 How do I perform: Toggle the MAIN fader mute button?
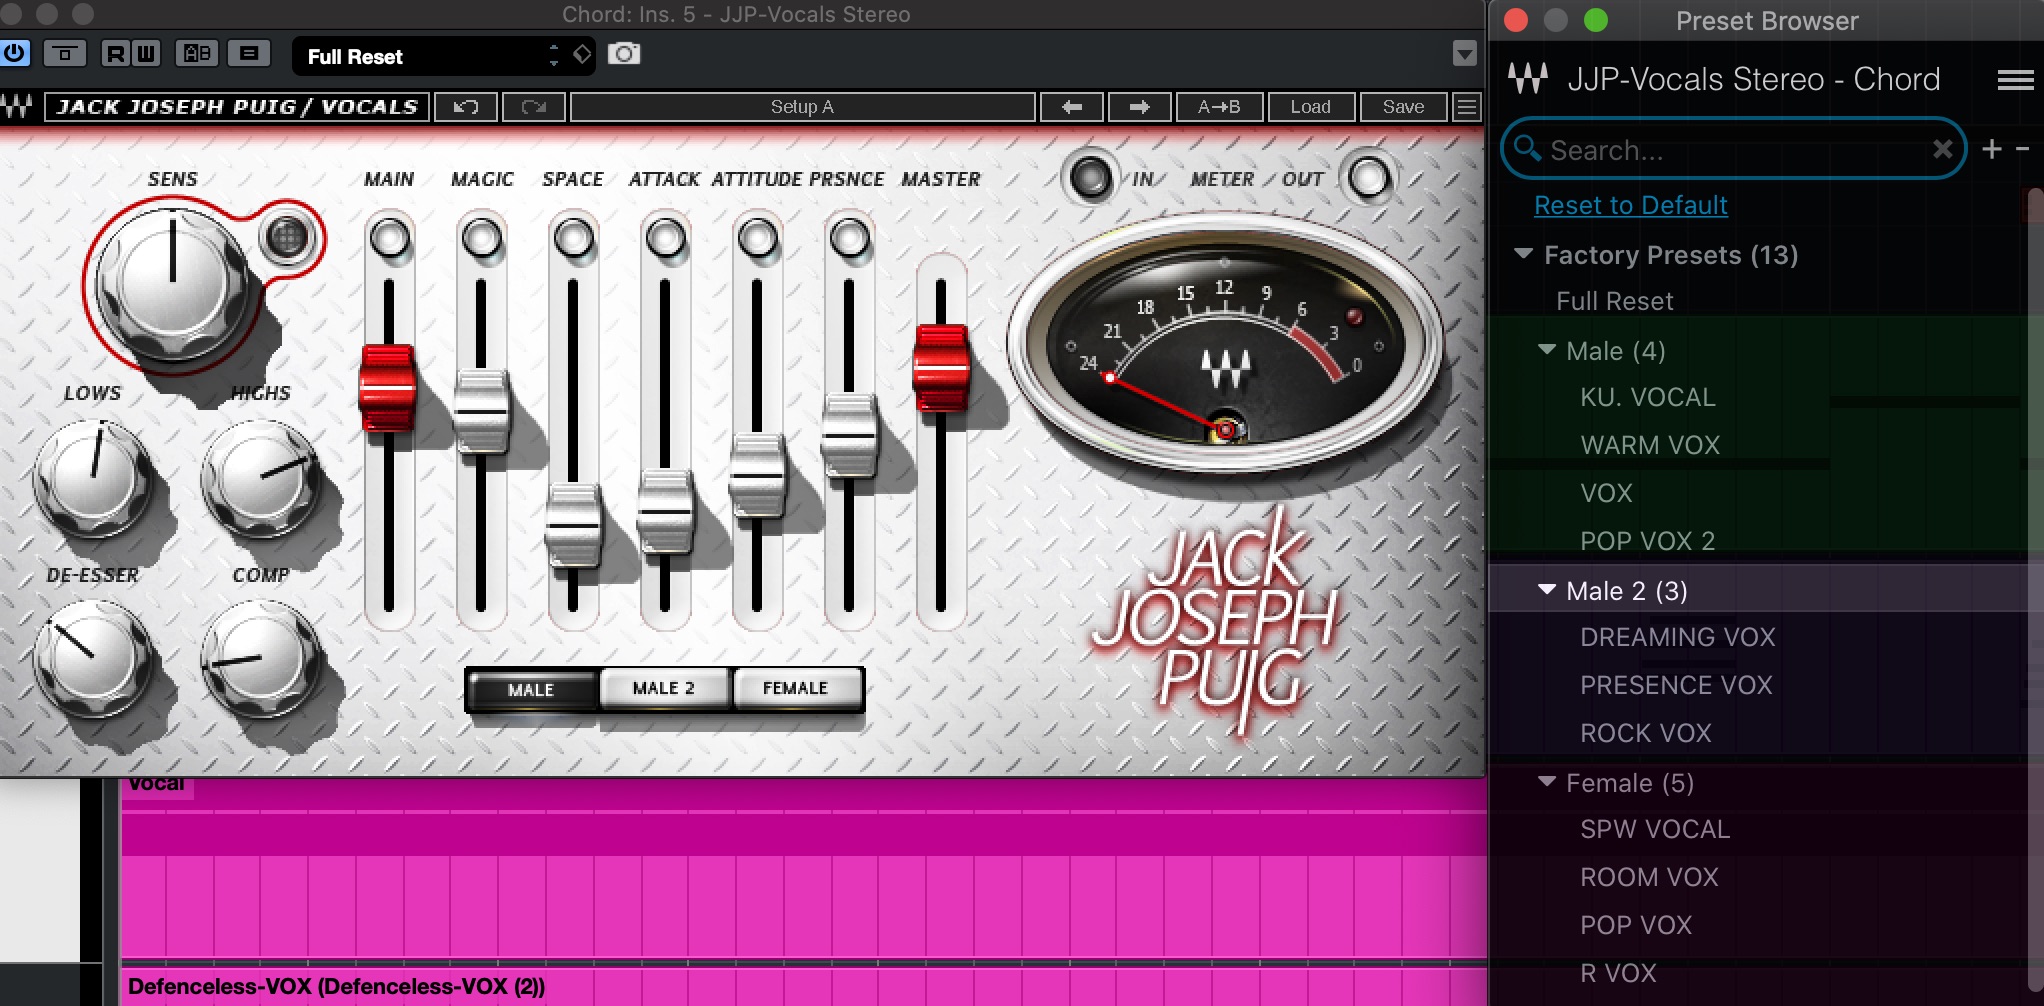coord(390,239)
